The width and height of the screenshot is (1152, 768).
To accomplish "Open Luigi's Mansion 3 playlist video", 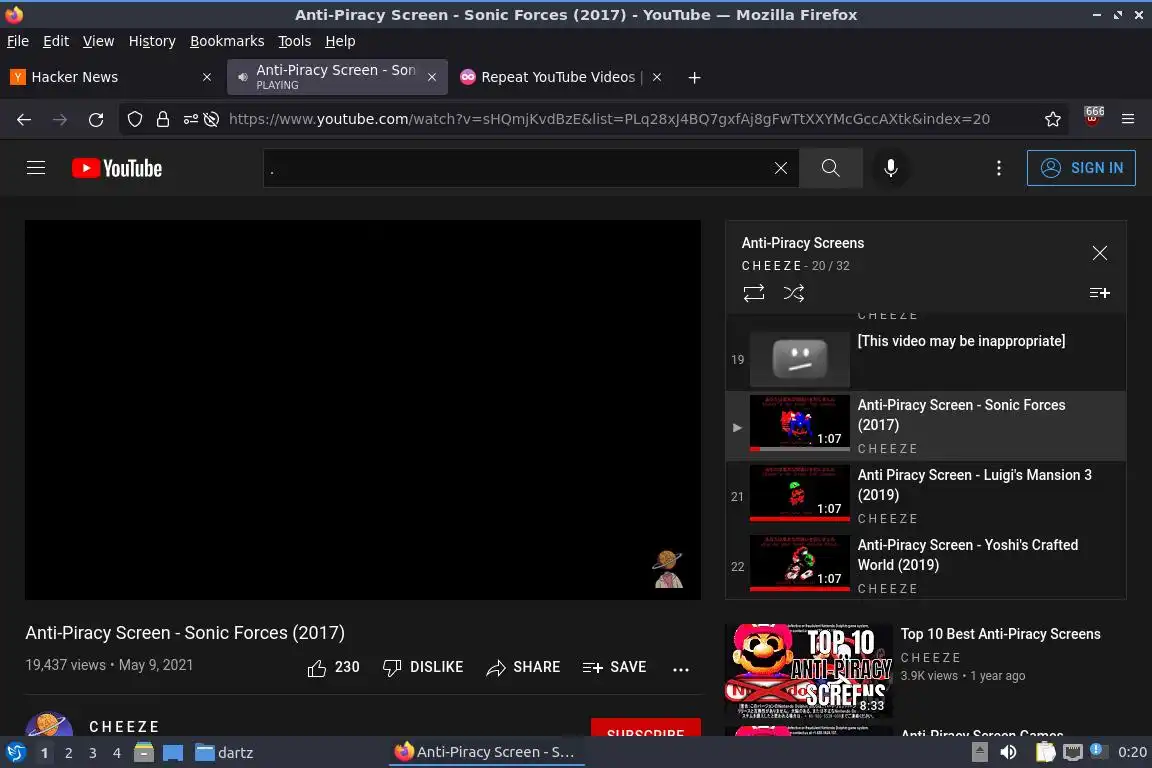I will (x=926, y=496).
